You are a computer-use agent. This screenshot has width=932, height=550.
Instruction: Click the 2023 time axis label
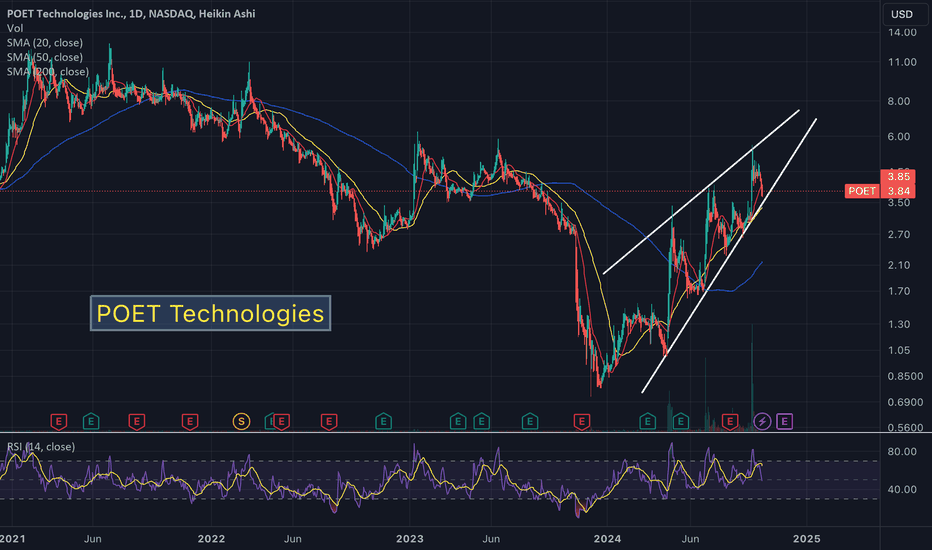410,539
